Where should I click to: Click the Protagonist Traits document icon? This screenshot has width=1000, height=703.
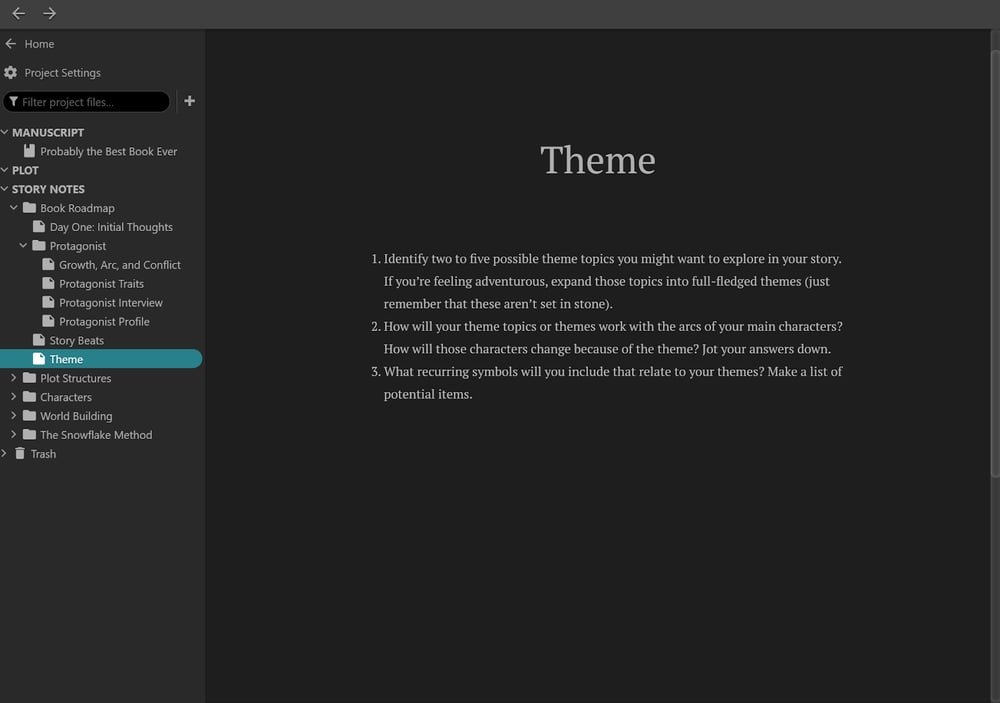coord(48,283)
